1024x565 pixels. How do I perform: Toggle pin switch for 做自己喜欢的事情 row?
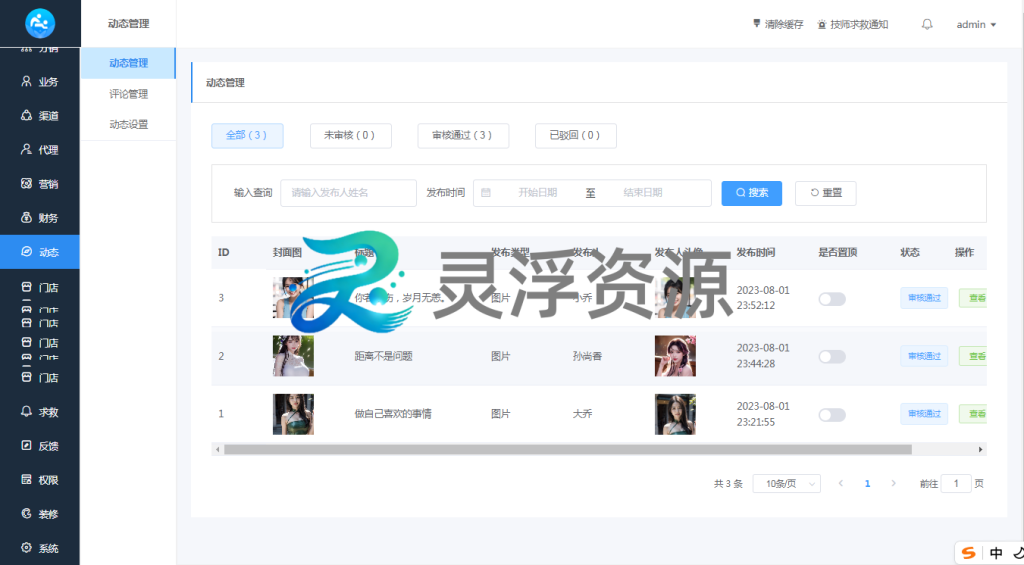832,415
